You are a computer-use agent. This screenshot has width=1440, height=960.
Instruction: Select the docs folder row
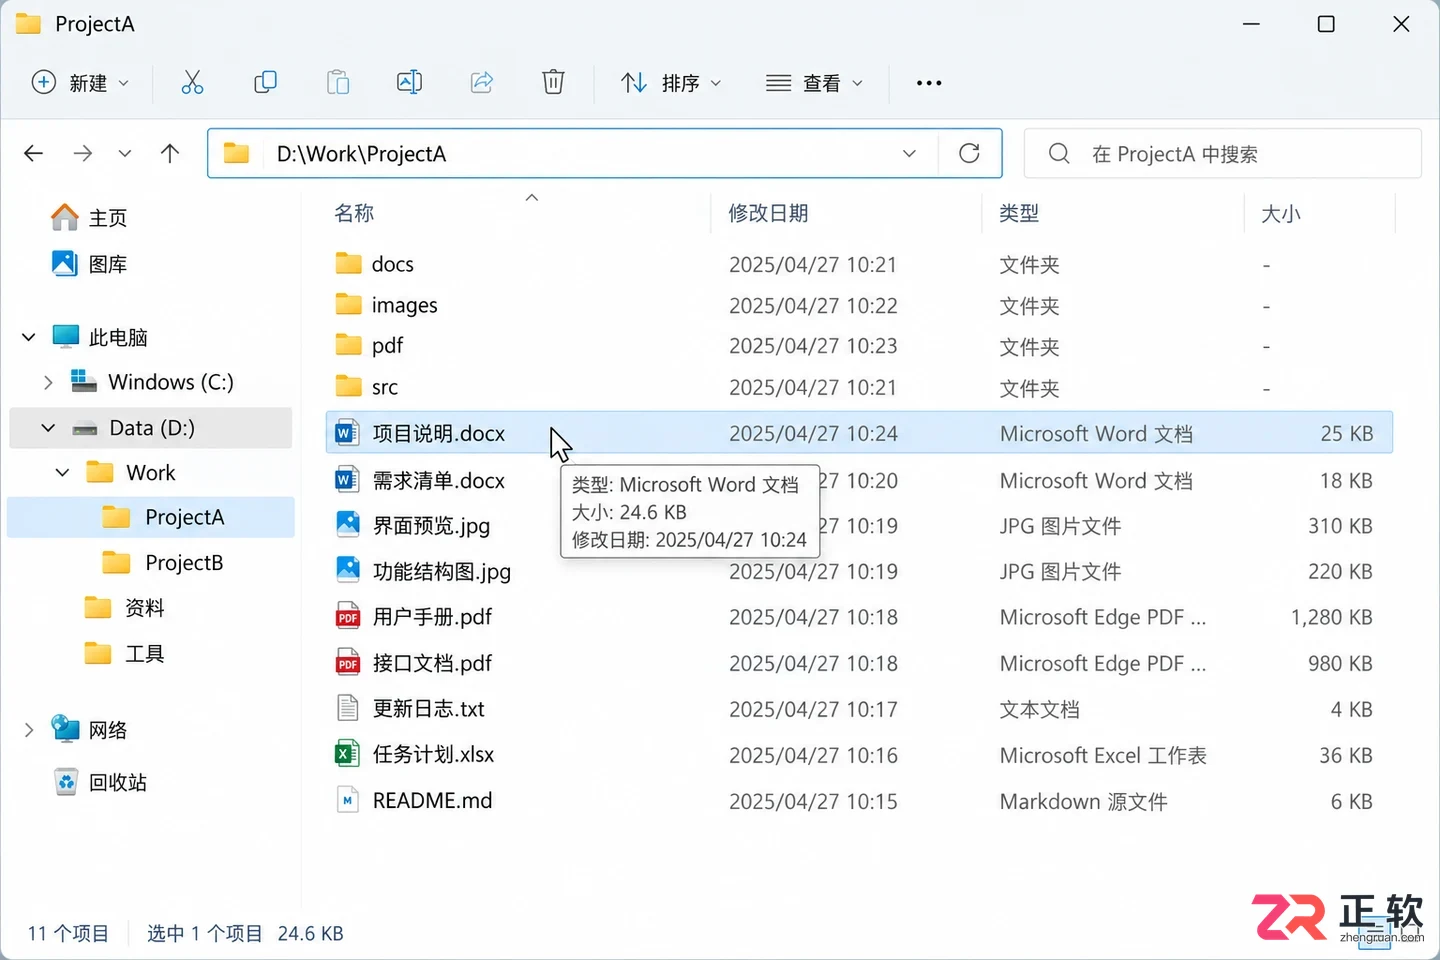859,264
